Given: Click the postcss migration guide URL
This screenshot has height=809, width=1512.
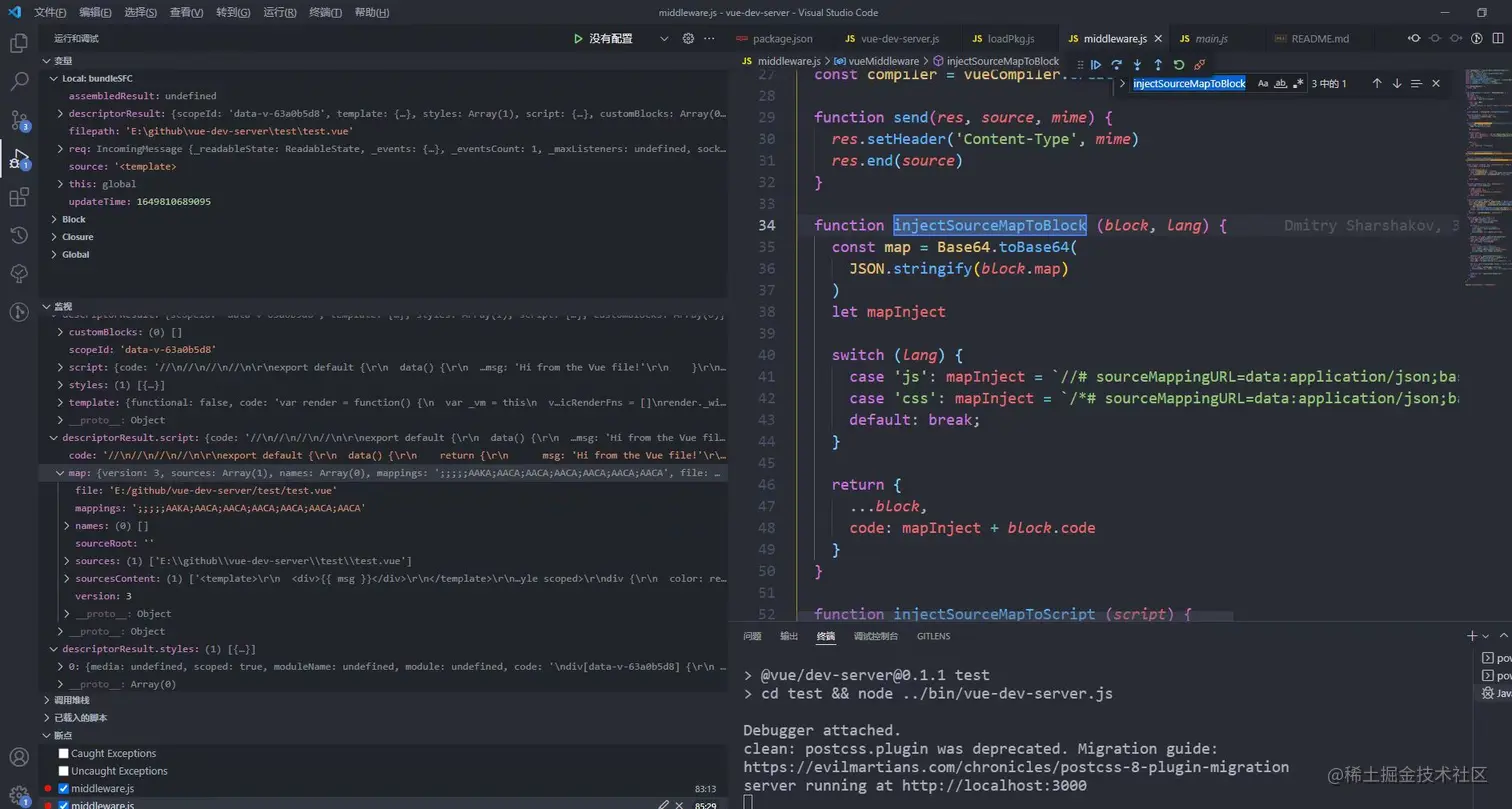Looking at the screenshot, I should tap(1016, 767).
